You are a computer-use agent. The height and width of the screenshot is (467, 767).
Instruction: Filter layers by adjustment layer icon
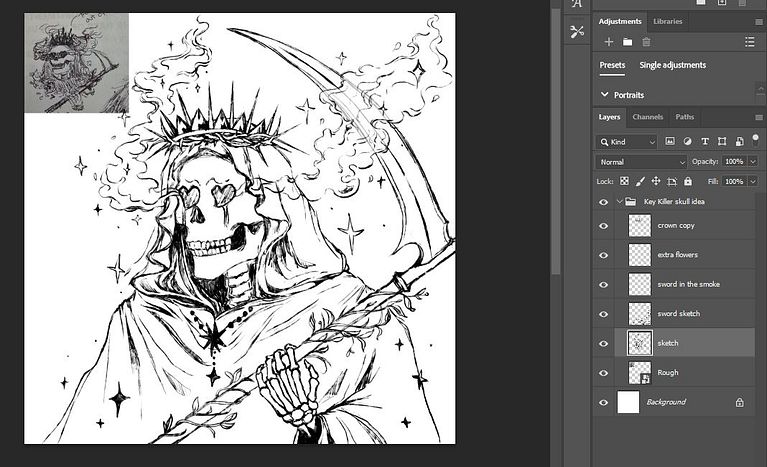click(x=688, y=142)
